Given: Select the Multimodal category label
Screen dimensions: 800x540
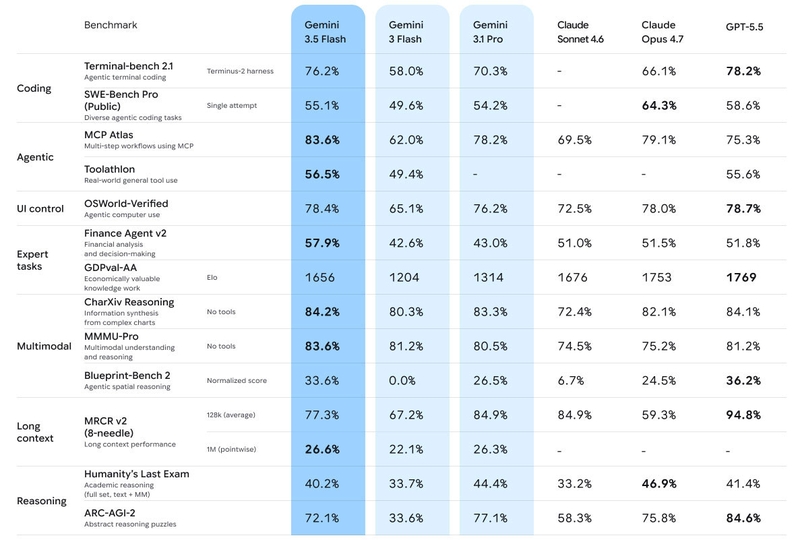Looking at the screenshot, I should 44,346.
